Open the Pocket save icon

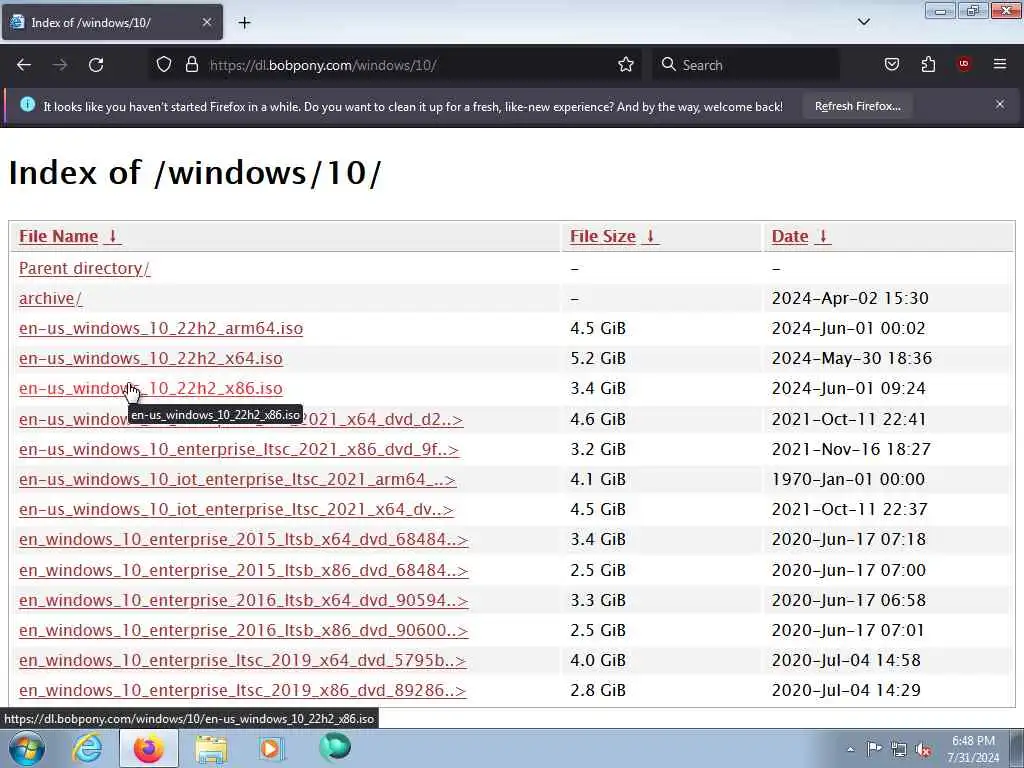[x=891, y=65]
